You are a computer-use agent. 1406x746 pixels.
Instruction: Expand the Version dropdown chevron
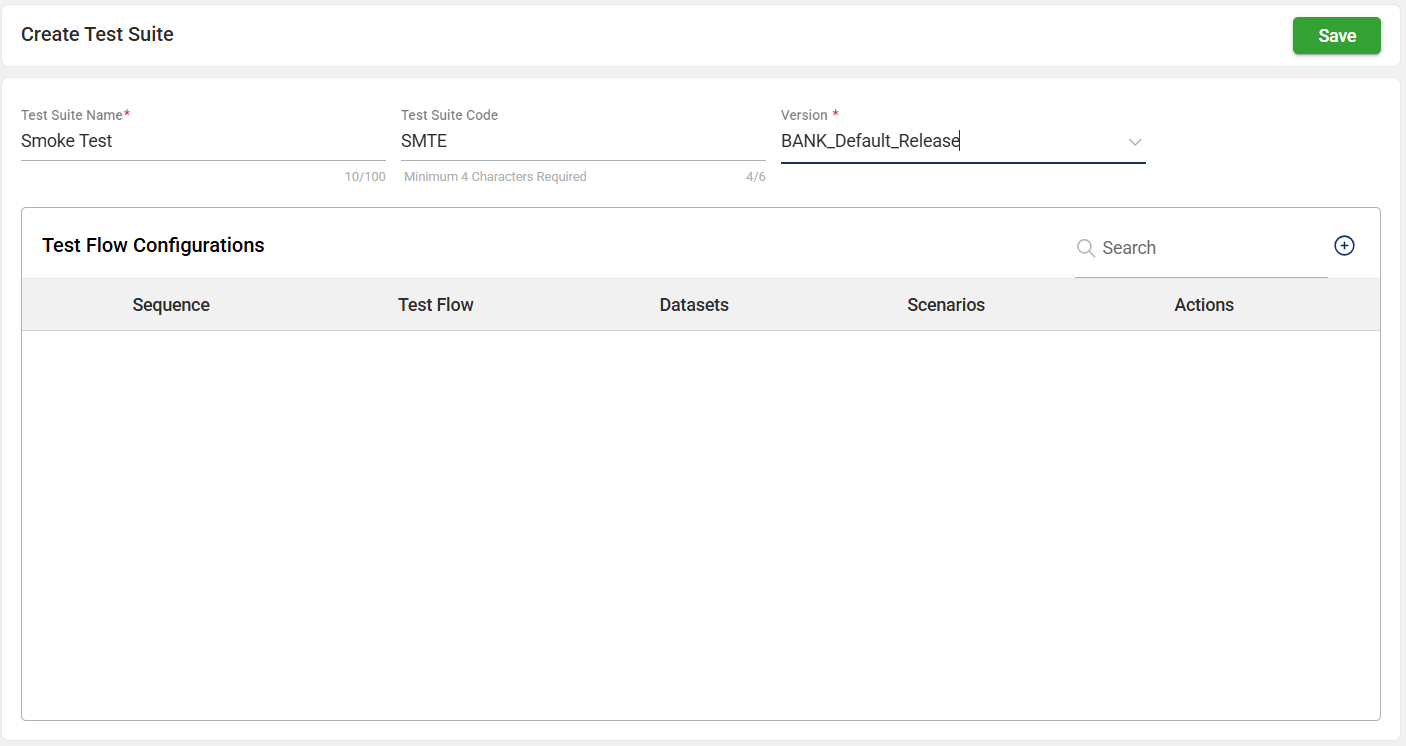(1135, 142)
